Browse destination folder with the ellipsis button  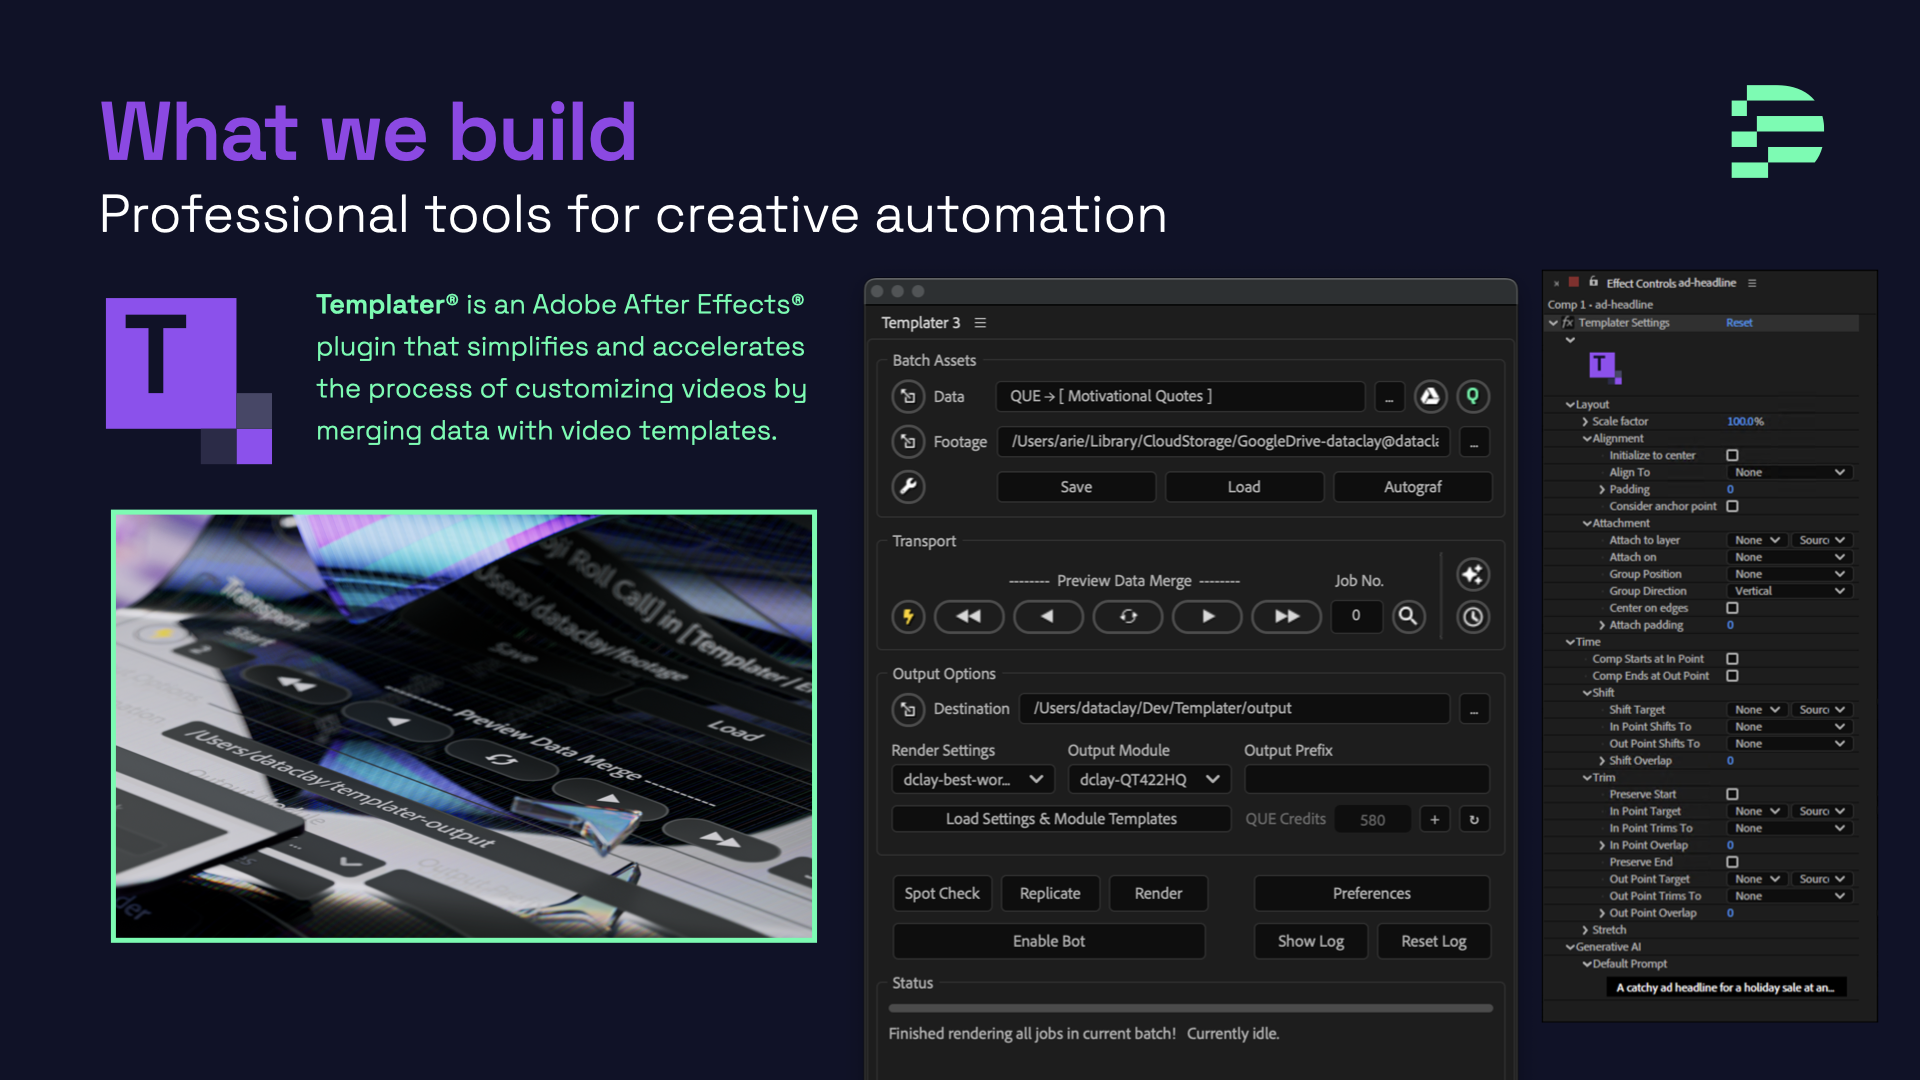point(1474,709)
